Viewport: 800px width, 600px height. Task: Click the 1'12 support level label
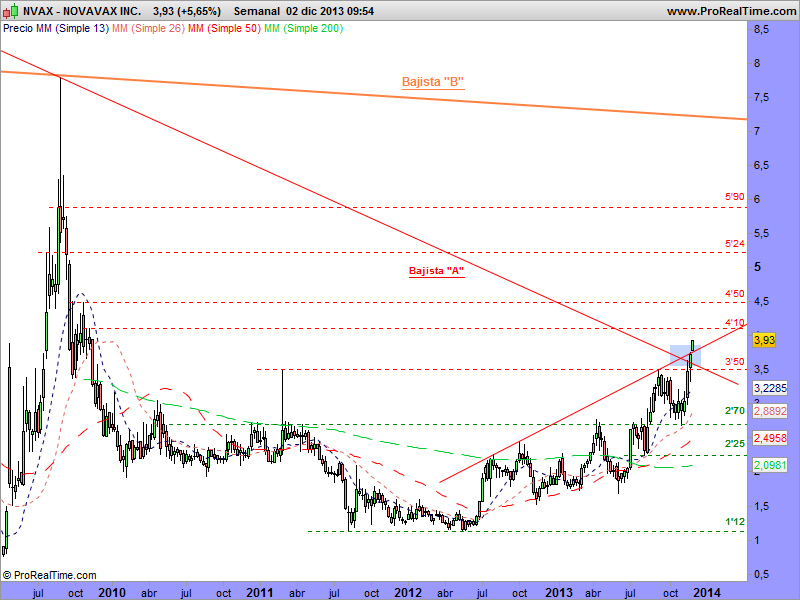tap(735, 522)
